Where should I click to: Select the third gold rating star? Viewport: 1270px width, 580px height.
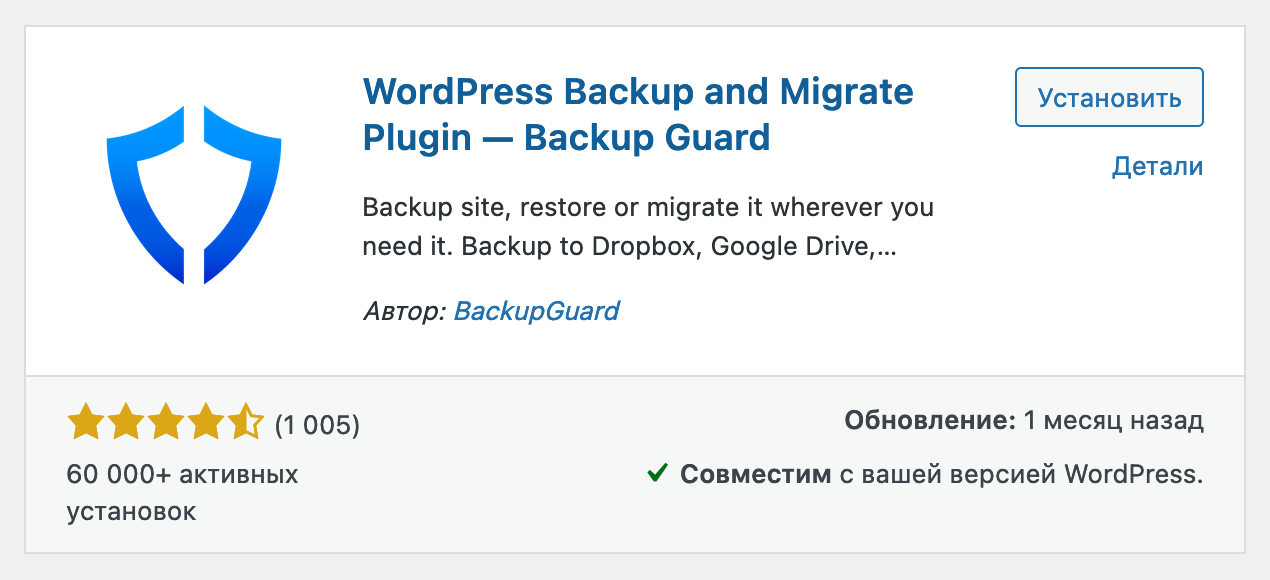[166, 424]
